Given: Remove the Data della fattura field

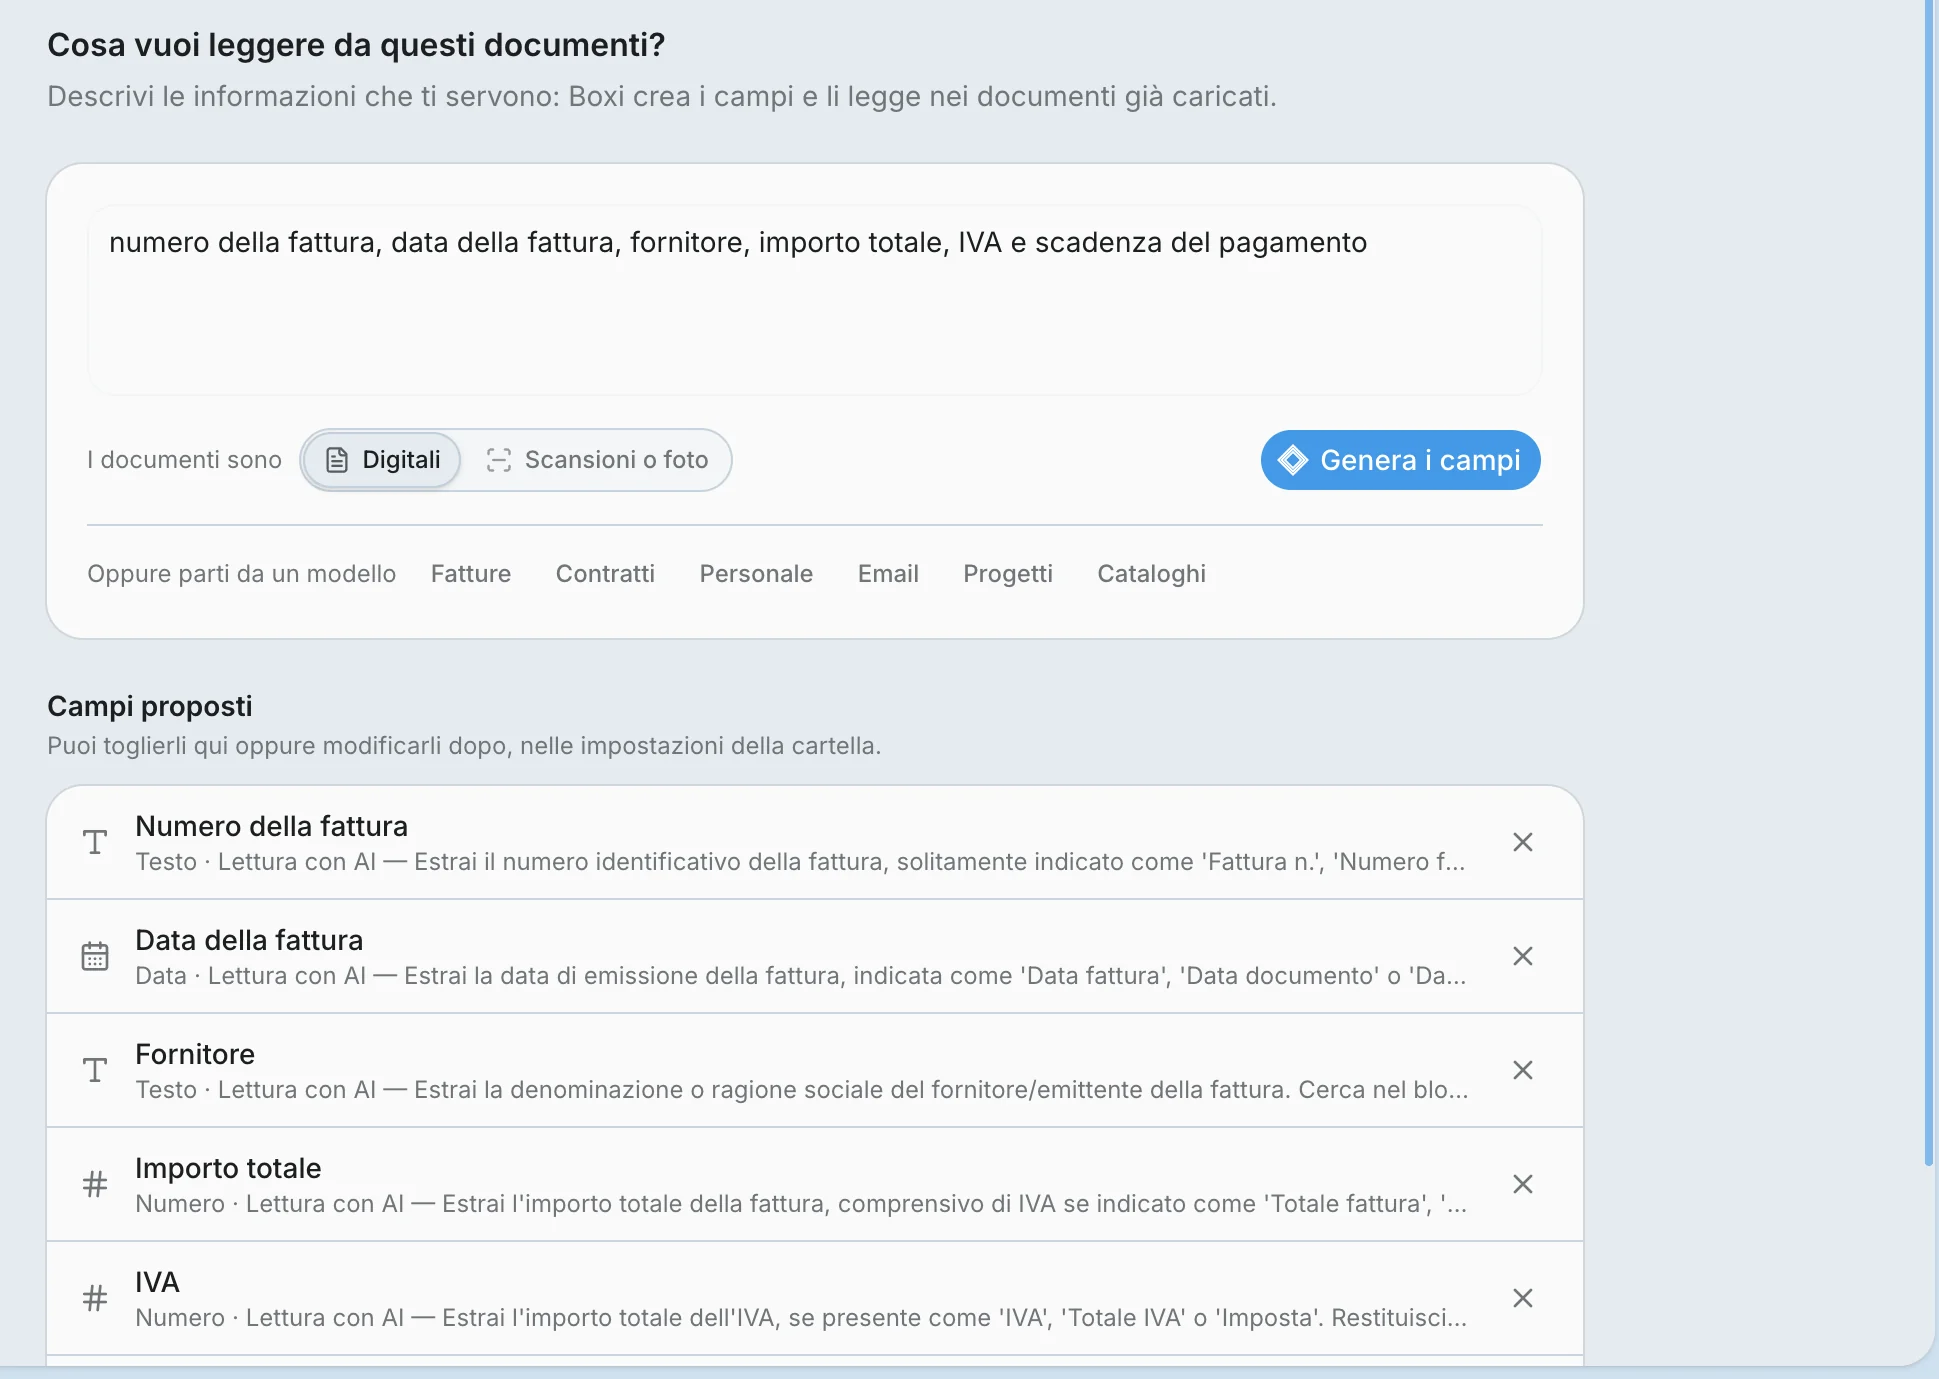Looking at the screenshot, I should [x=1522, y=956].
